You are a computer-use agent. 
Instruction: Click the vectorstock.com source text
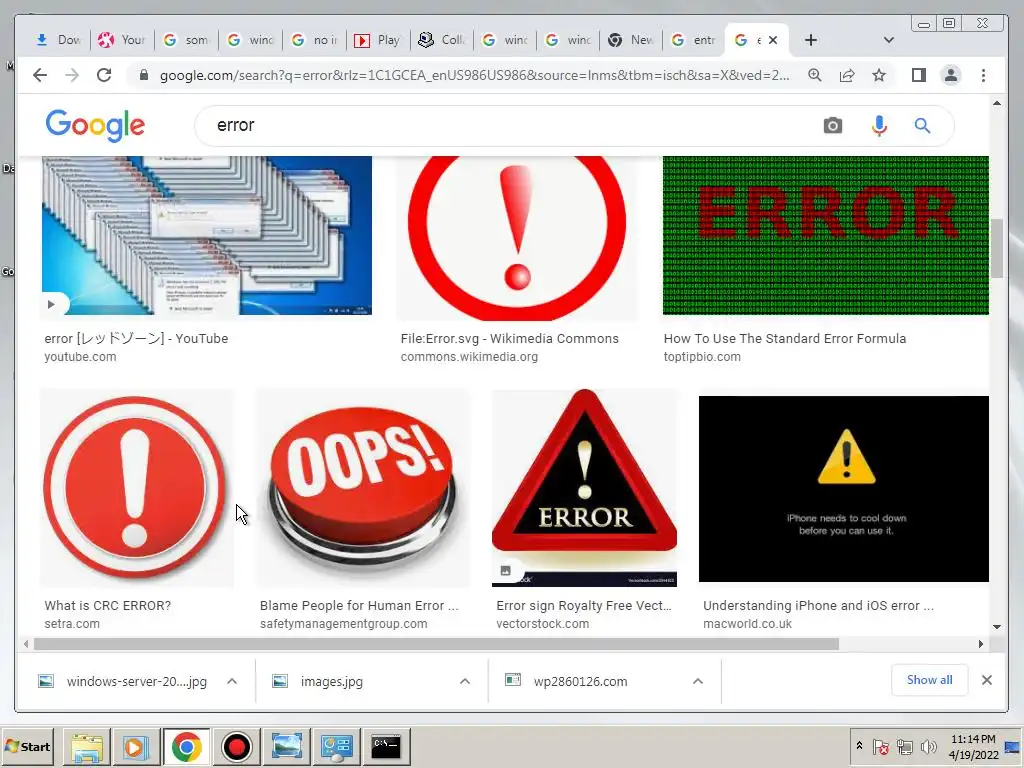[543, 624]
